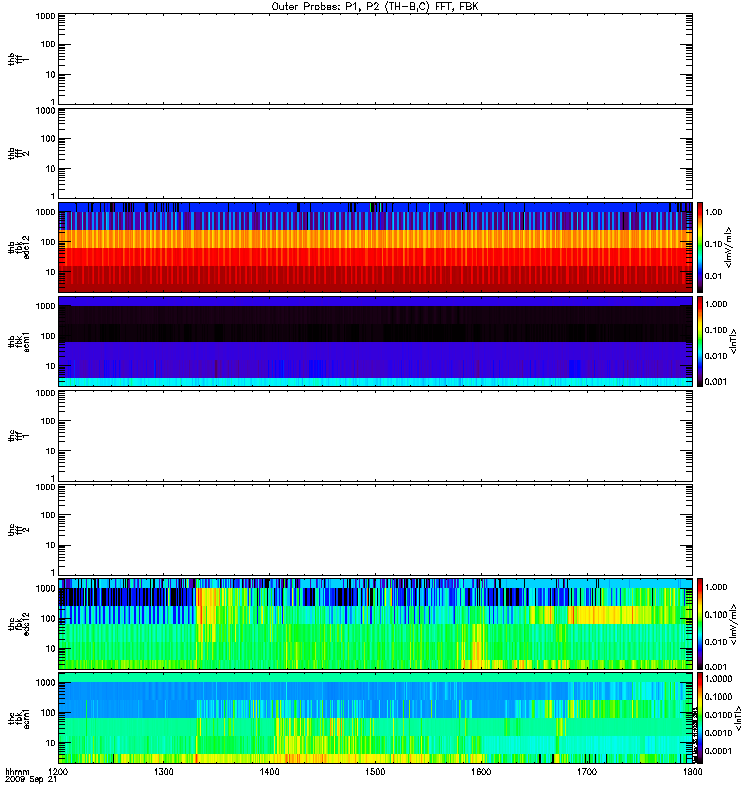Image resolution: width=750 pixels, height=800 pixels.
Task: Click the '0.100' value on thb scm1 color bar
Action: [x=716, y=330]
